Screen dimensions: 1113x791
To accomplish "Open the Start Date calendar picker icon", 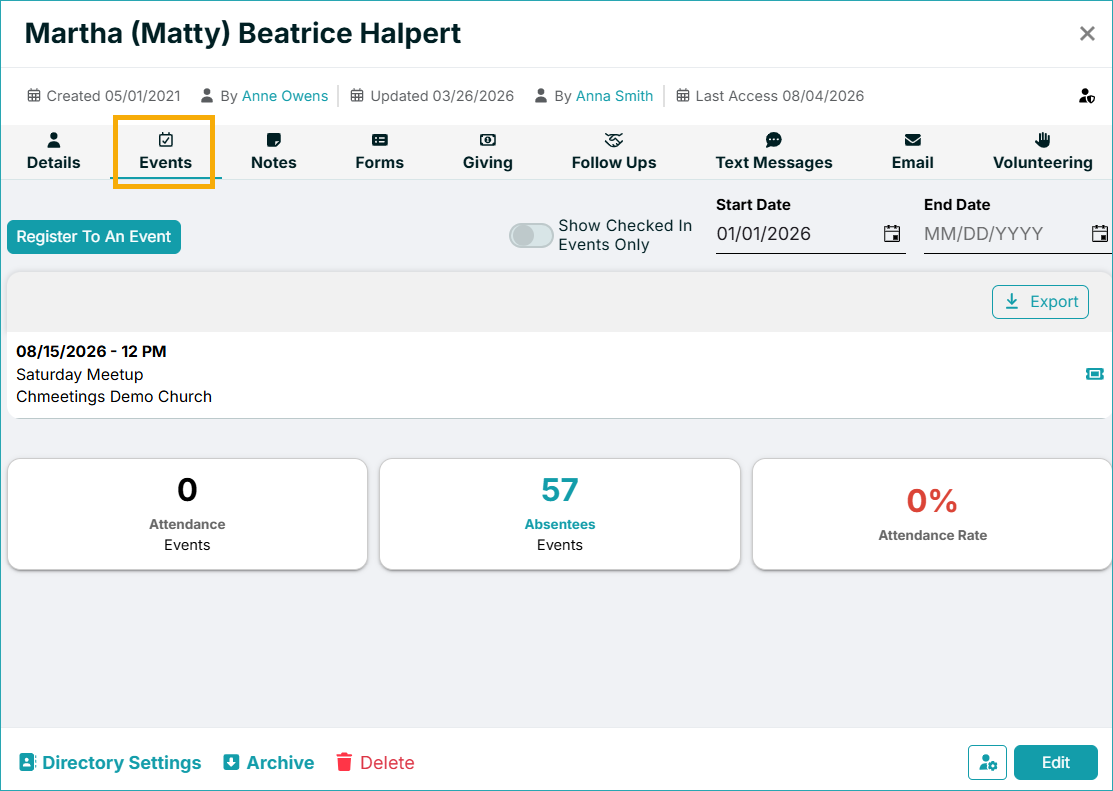I will pos(892,234).
